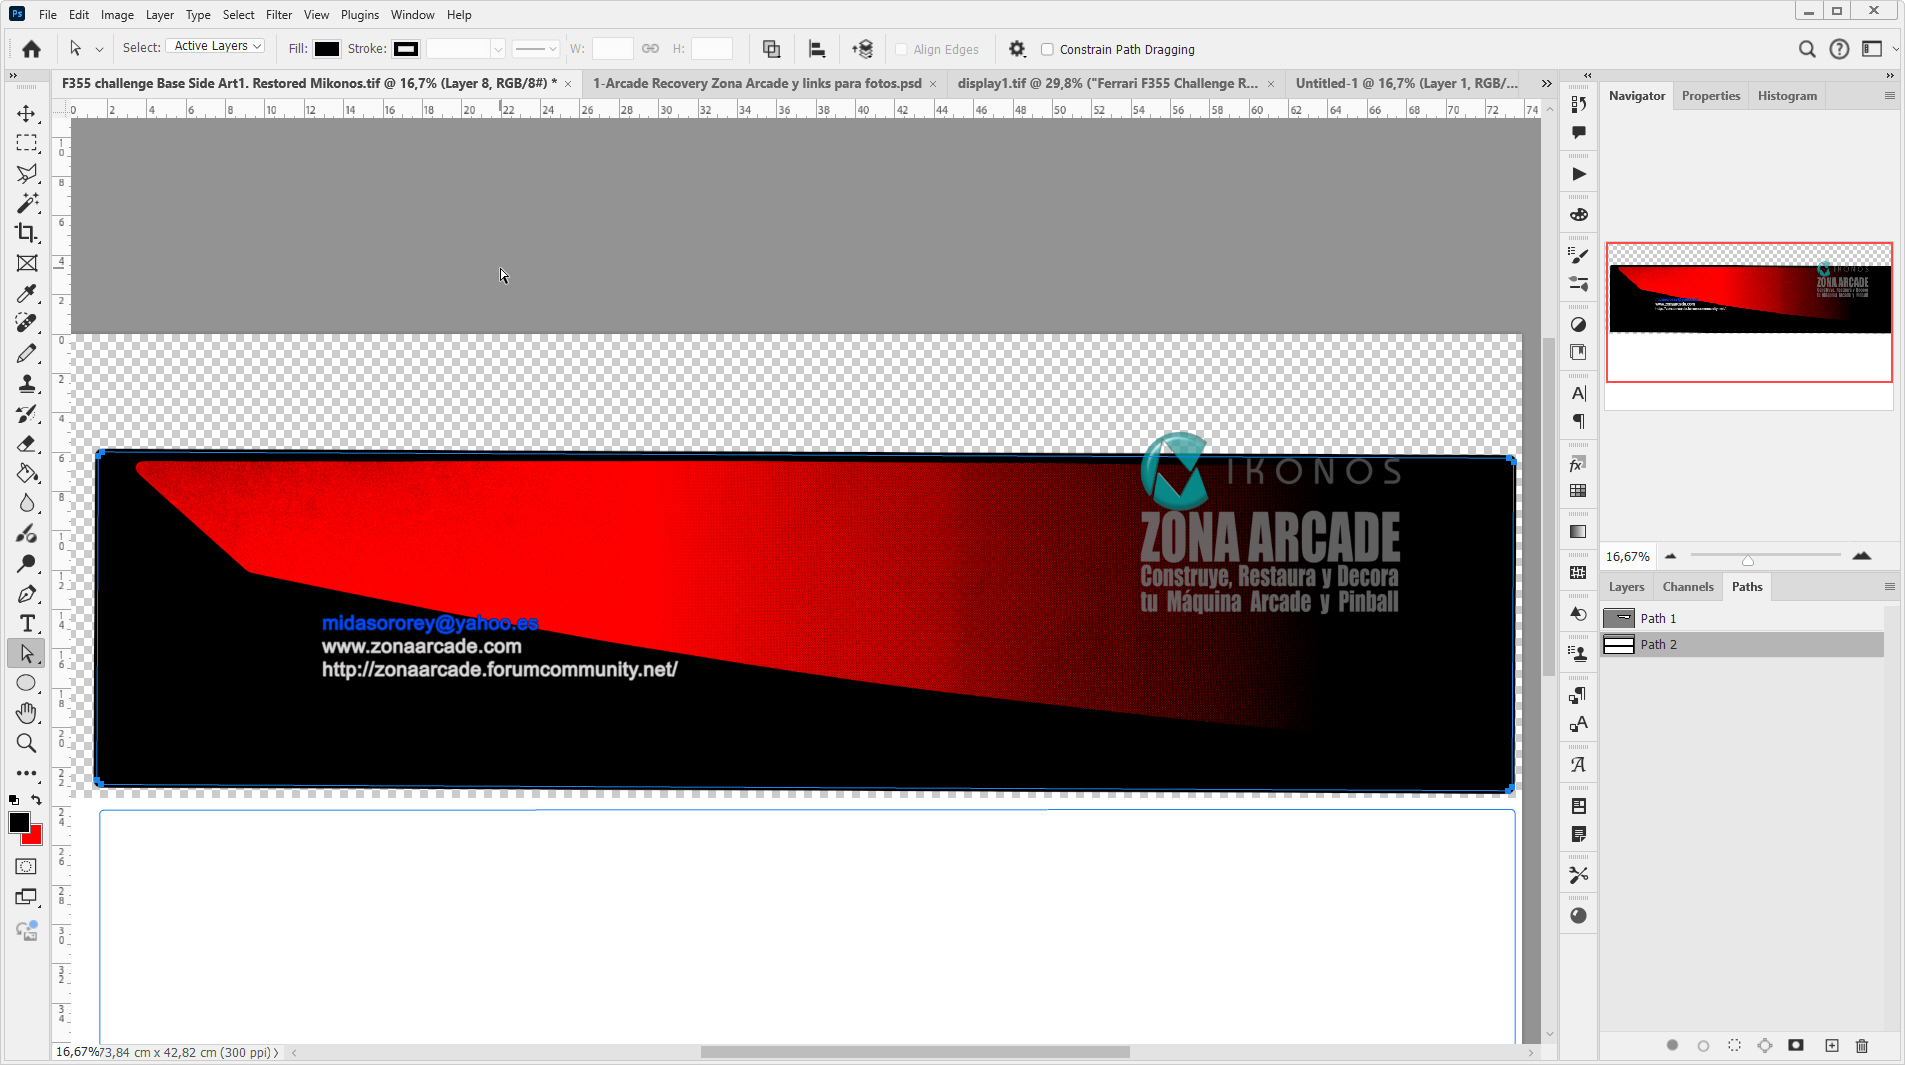This screenshot has height=1065, width=1905.
Task: Select the Eraser tool
Action: click(x=27, y=444)
